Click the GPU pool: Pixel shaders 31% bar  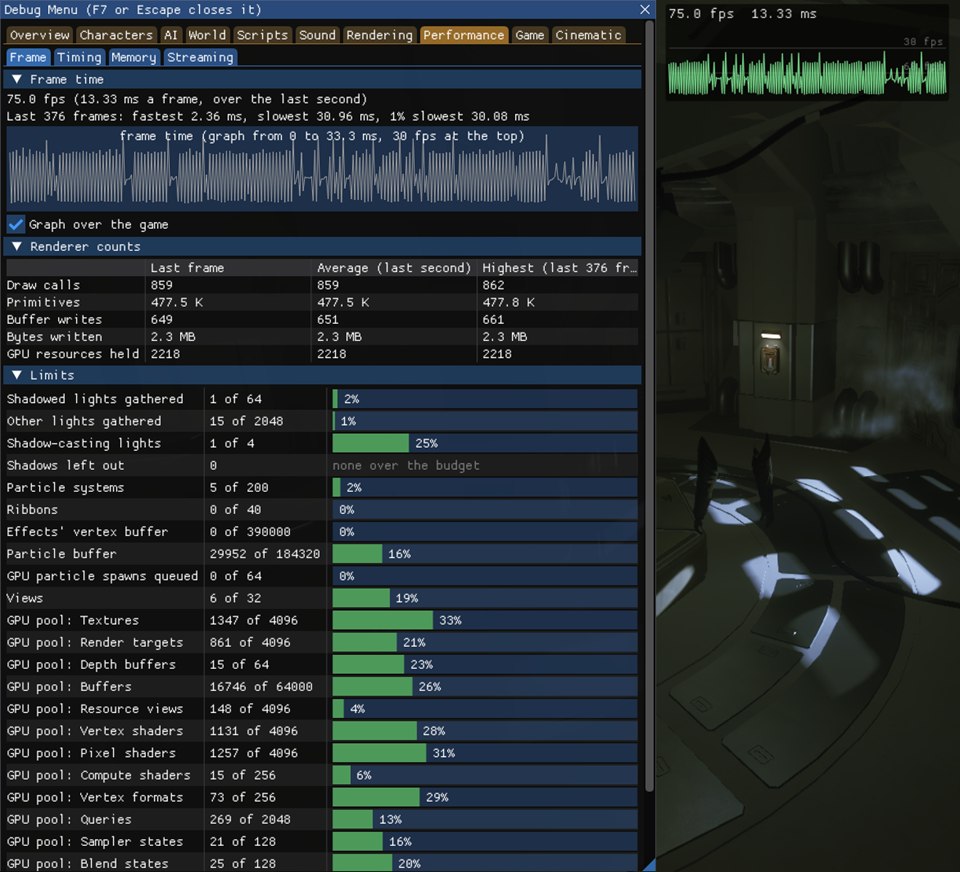pyautogui.click(x=485, y=753)
